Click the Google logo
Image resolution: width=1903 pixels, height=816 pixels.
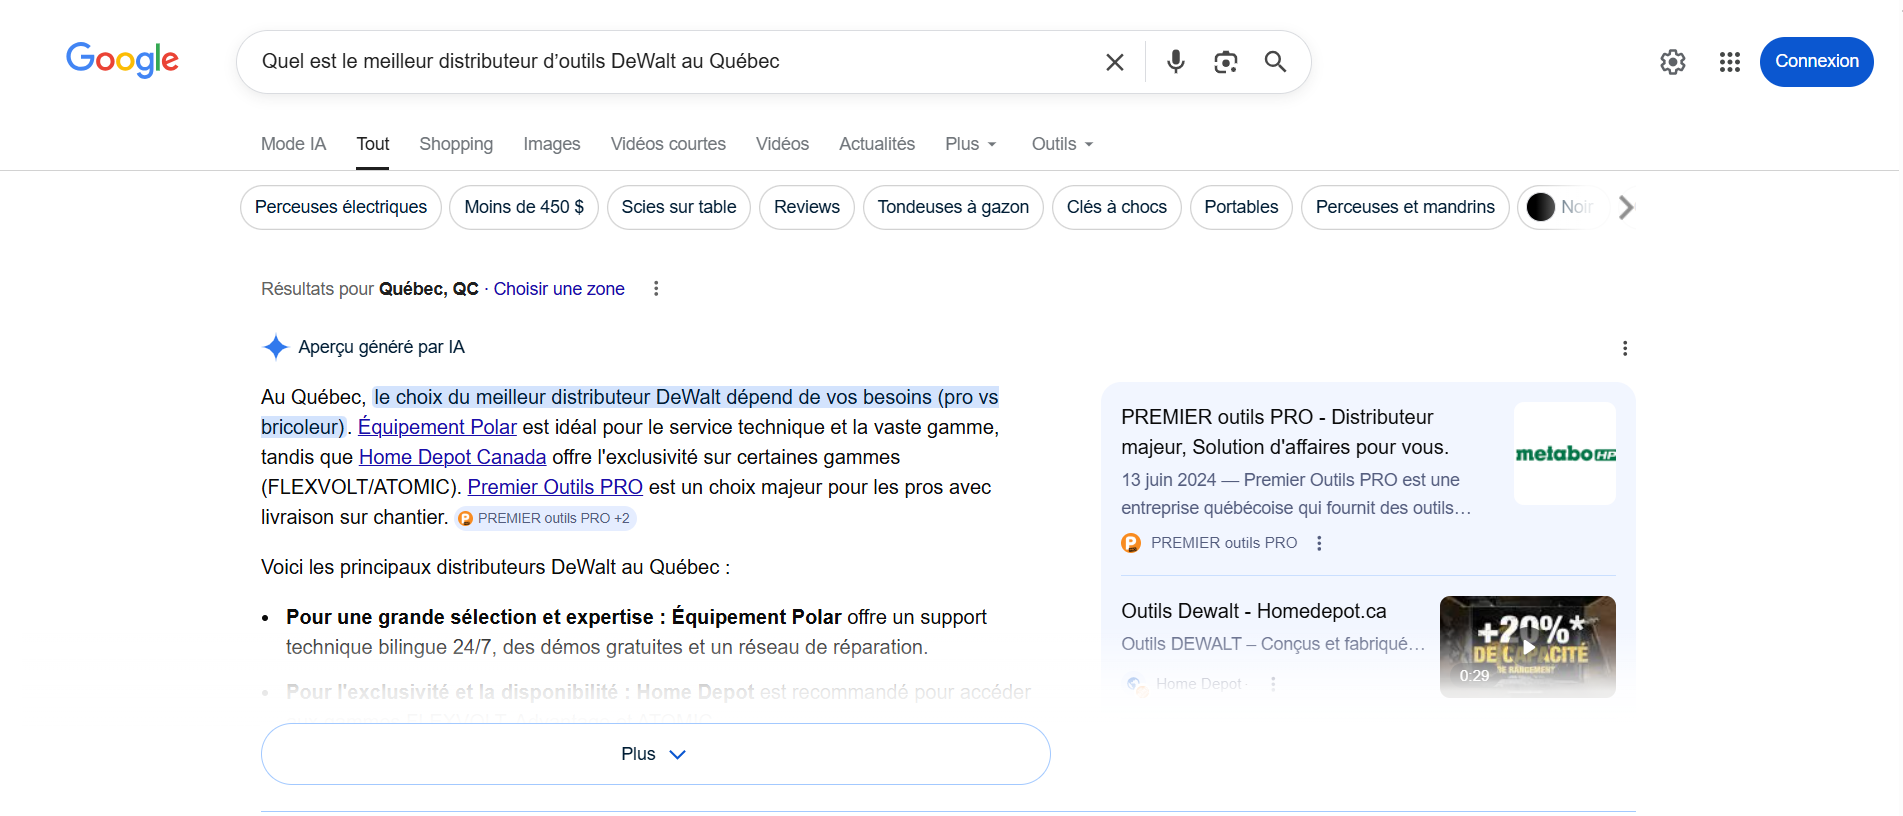point(122,60)
